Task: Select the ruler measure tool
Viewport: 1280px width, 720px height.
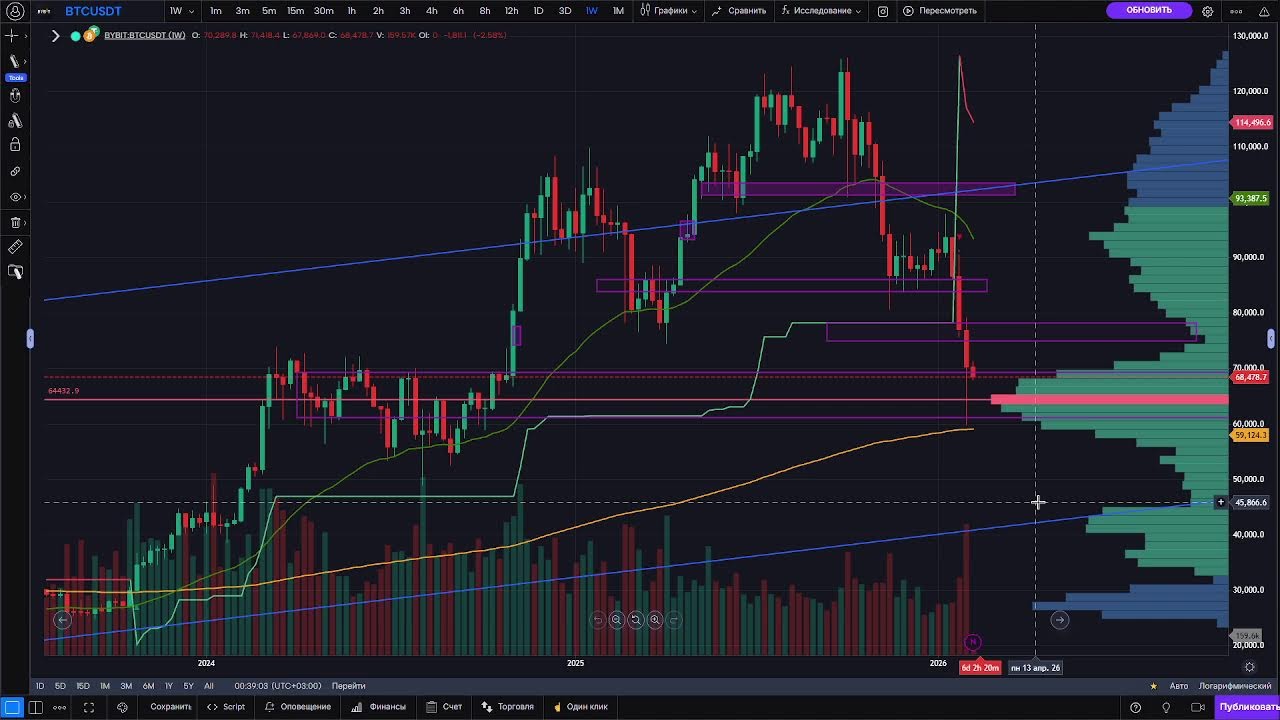Action: coord(15,247)
